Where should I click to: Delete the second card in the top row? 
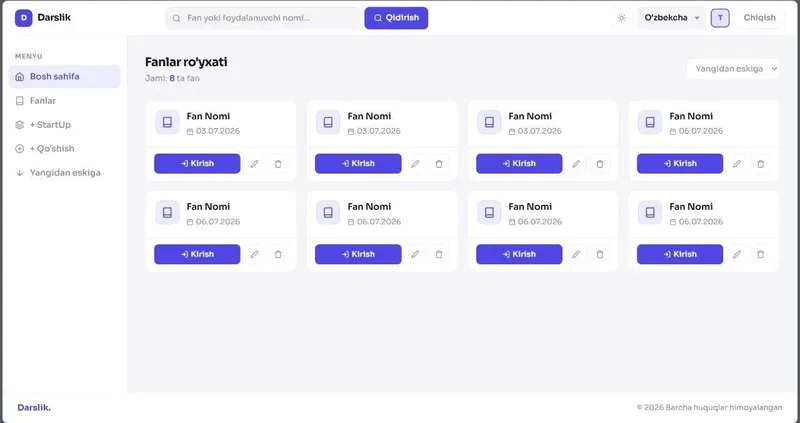click(x=439, y=164)
